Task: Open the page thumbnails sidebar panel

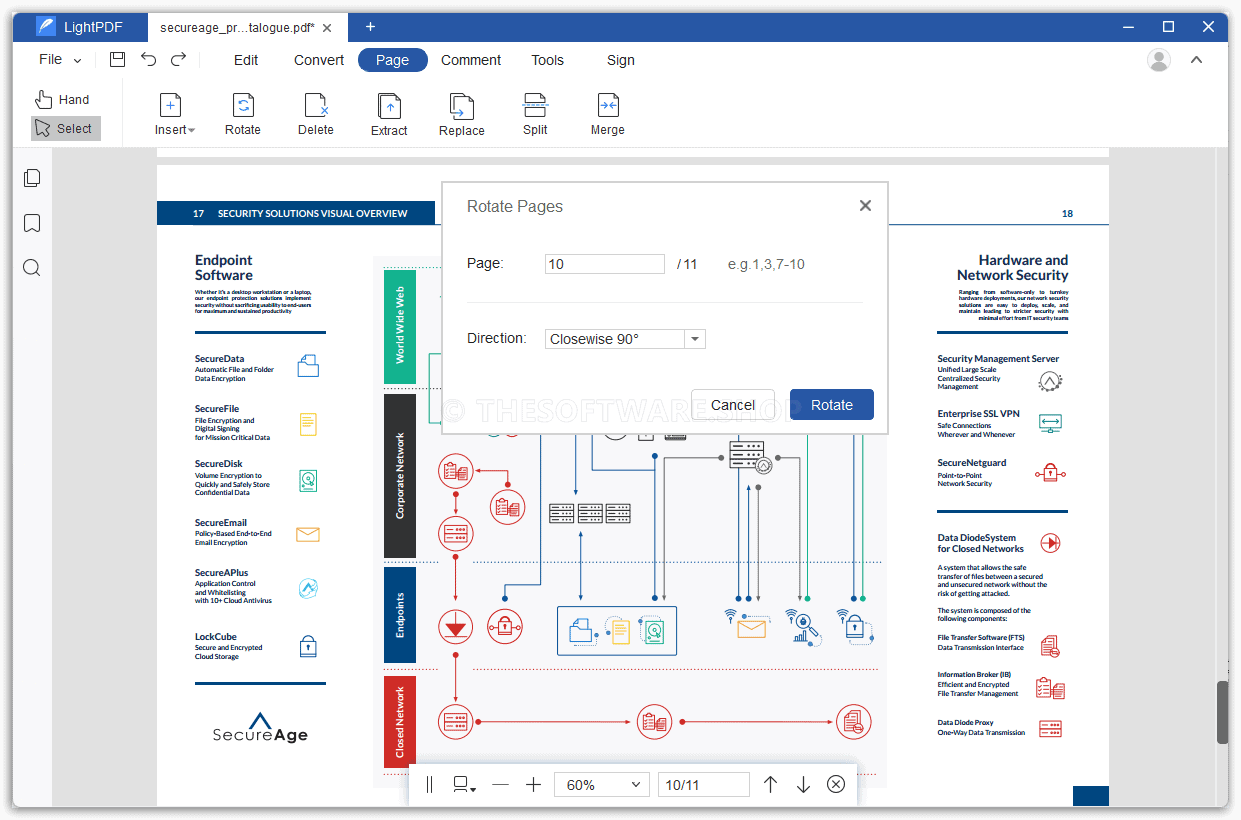Action: coord(32,178)
